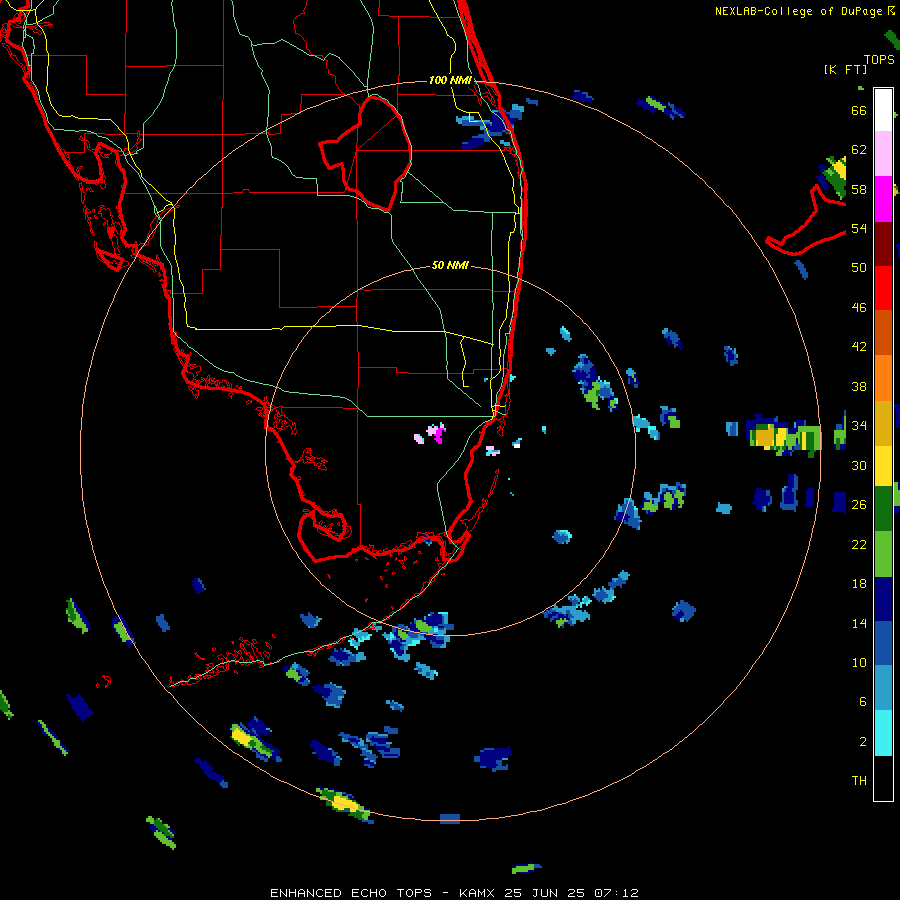
Task: Click the yellow swatch in the legend
Action: coord(883,465)
